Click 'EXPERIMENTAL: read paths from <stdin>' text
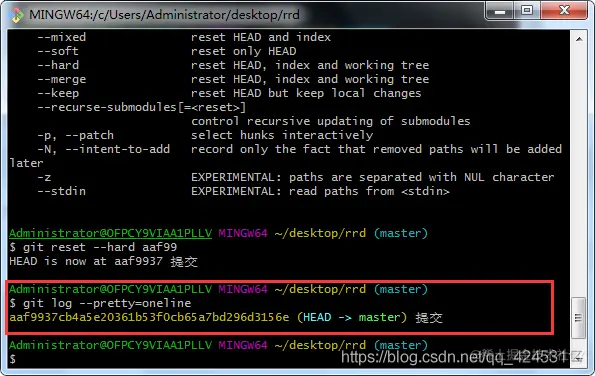 pos(320,191)
